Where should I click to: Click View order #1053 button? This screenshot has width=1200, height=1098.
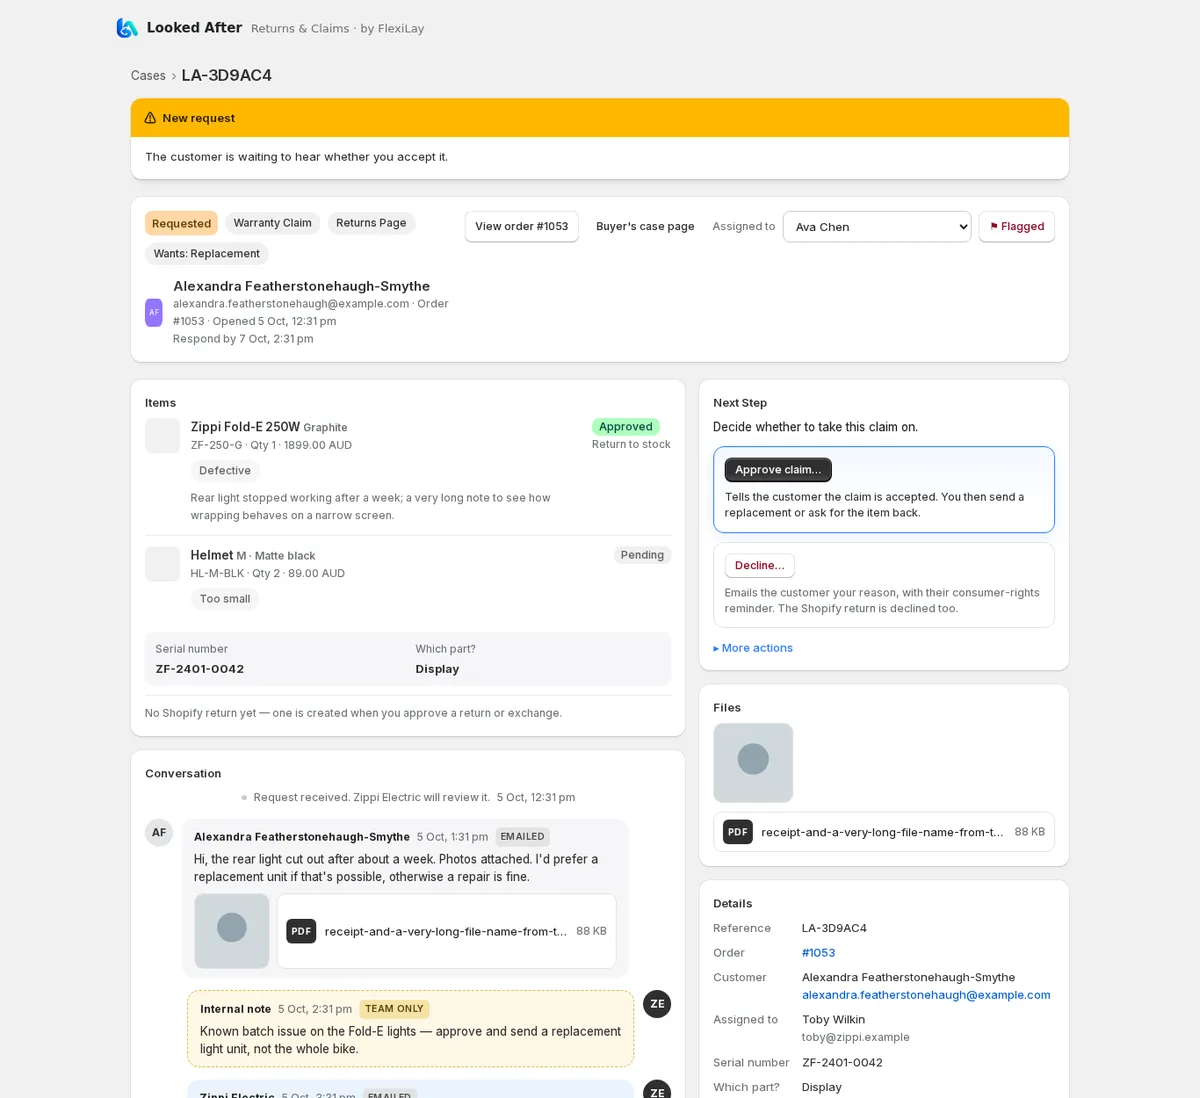pyautogui.click(x=522, y=226)
